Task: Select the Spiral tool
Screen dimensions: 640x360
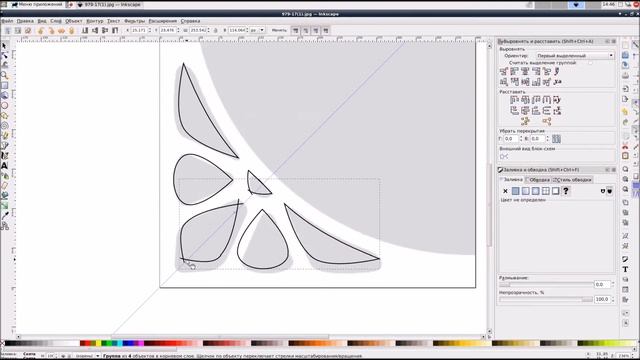Action: [4, 125]
